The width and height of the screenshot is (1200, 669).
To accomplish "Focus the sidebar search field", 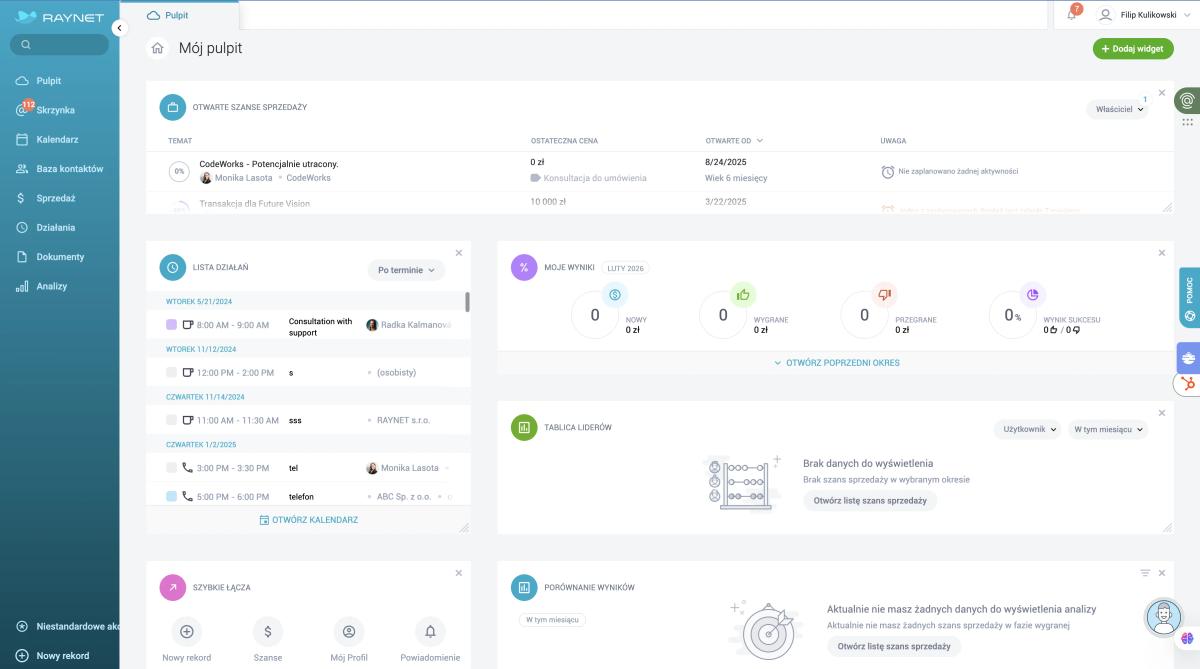I will point(59,44).
